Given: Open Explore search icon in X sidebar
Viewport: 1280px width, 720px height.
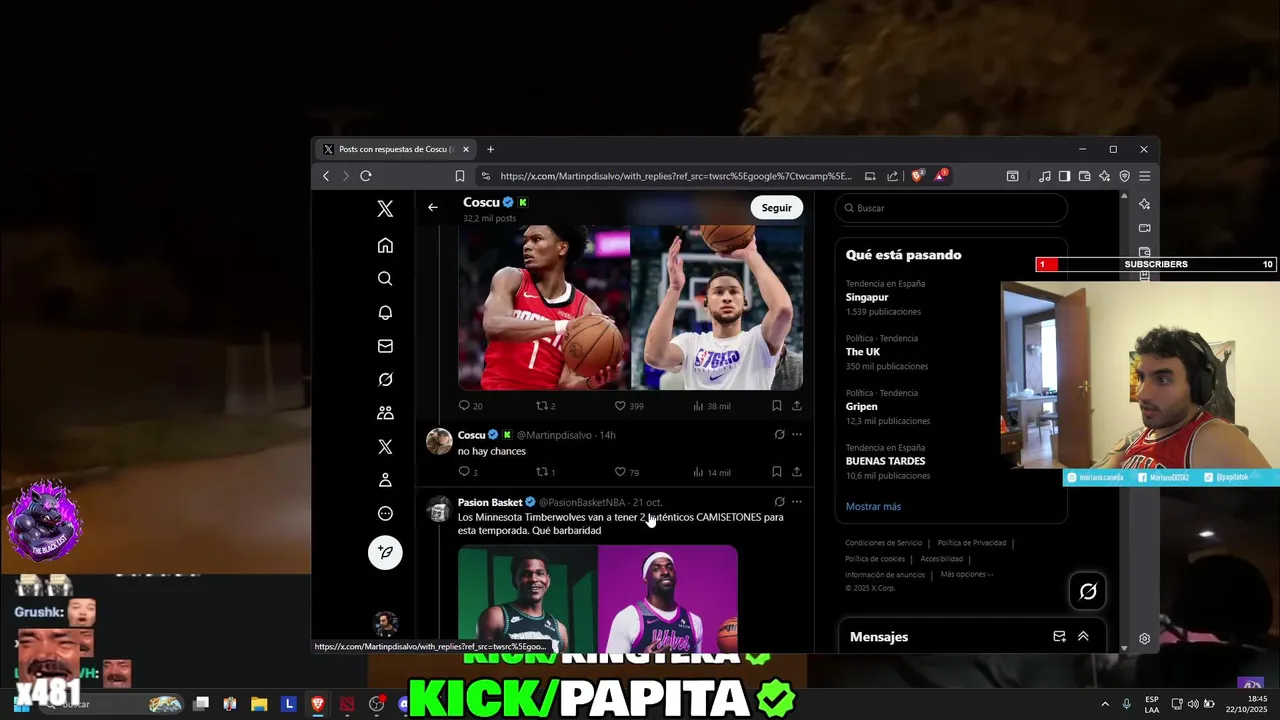Looking at the screenshot, I should coord(385,279).
